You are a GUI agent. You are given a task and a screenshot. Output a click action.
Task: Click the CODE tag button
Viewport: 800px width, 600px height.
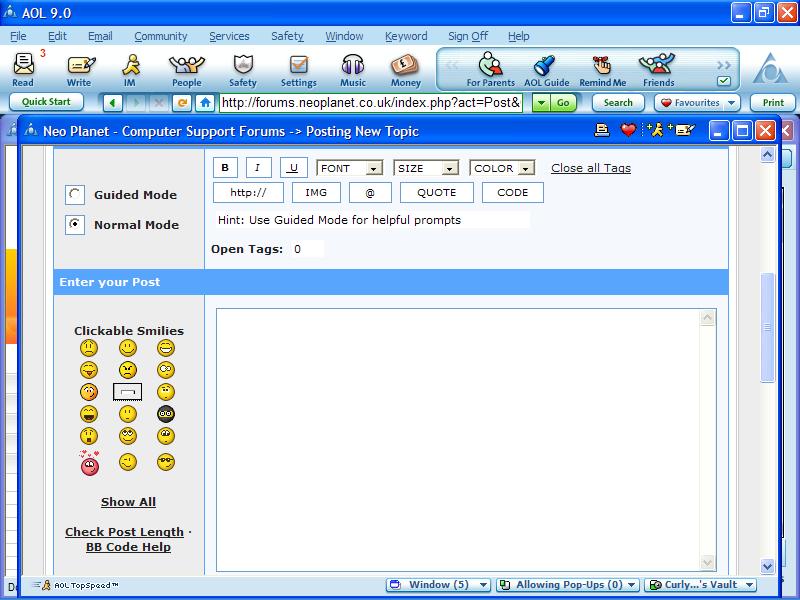513,192
